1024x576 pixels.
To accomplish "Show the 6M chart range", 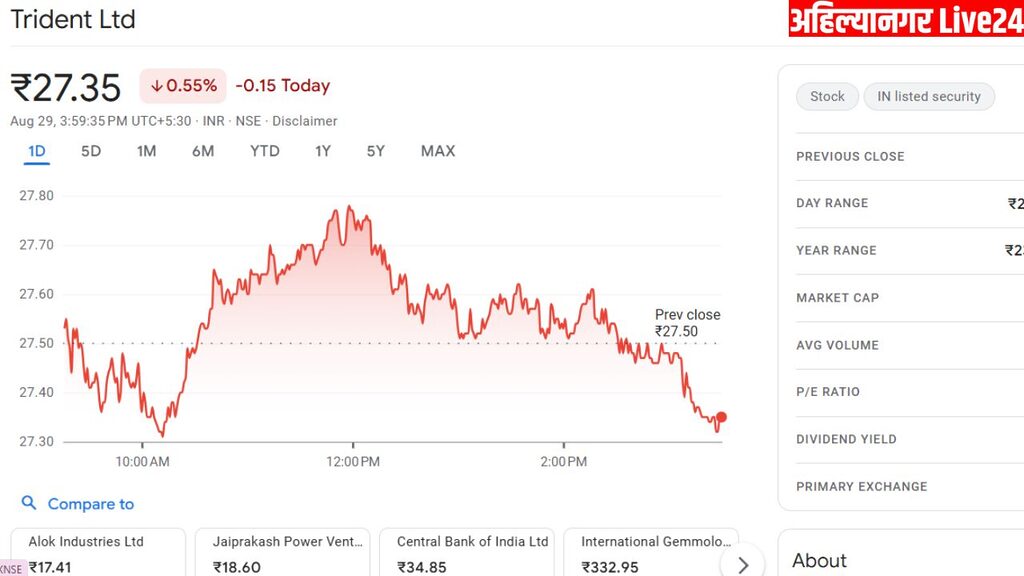I will point(203,151).
